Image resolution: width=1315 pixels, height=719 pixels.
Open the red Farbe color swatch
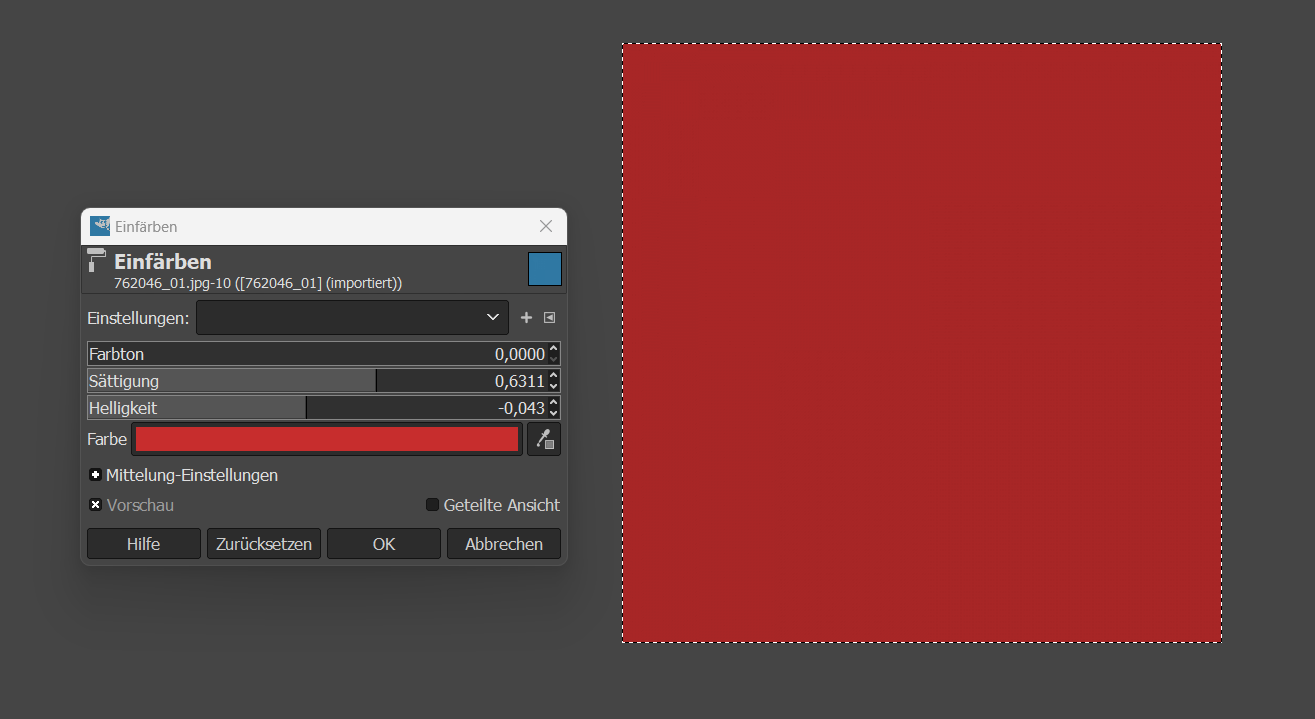[327, 439]
